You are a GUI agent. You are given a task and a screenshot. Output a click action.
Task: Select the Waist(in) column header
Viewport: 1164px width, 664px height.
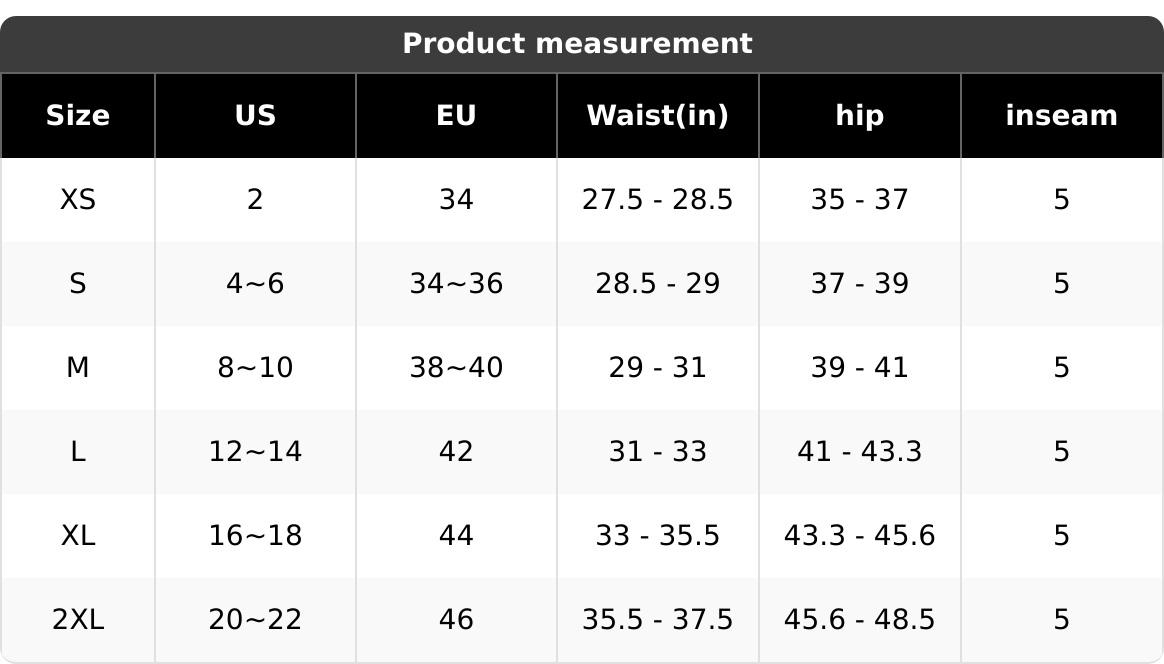click(658, 115)
